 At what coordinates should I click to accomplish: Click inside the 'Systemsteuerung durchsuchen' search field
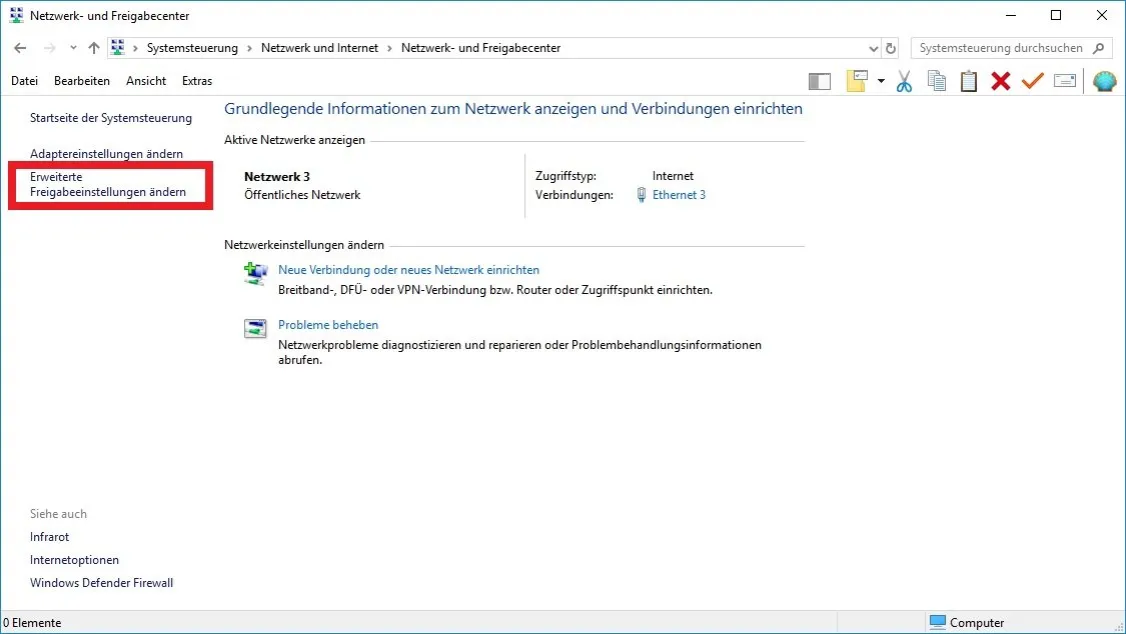(x=1000, y=47)
